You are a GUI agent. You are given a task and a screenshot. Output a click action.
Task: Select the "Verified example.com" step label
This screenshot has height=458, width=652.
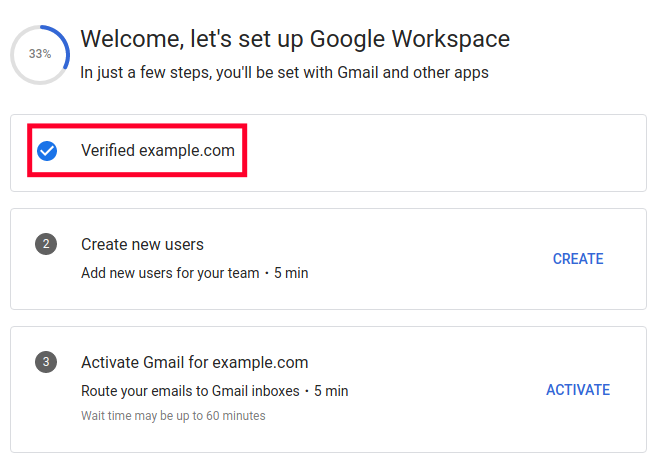(157, 151)
